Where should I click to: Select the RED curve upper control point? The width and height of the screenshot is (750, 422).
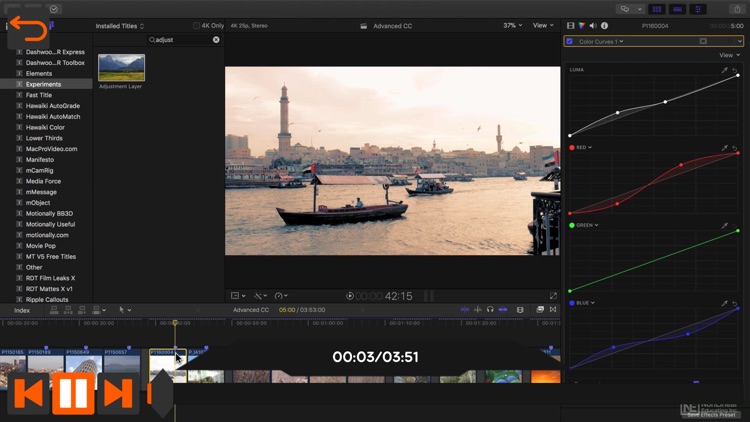coord(681,165)
